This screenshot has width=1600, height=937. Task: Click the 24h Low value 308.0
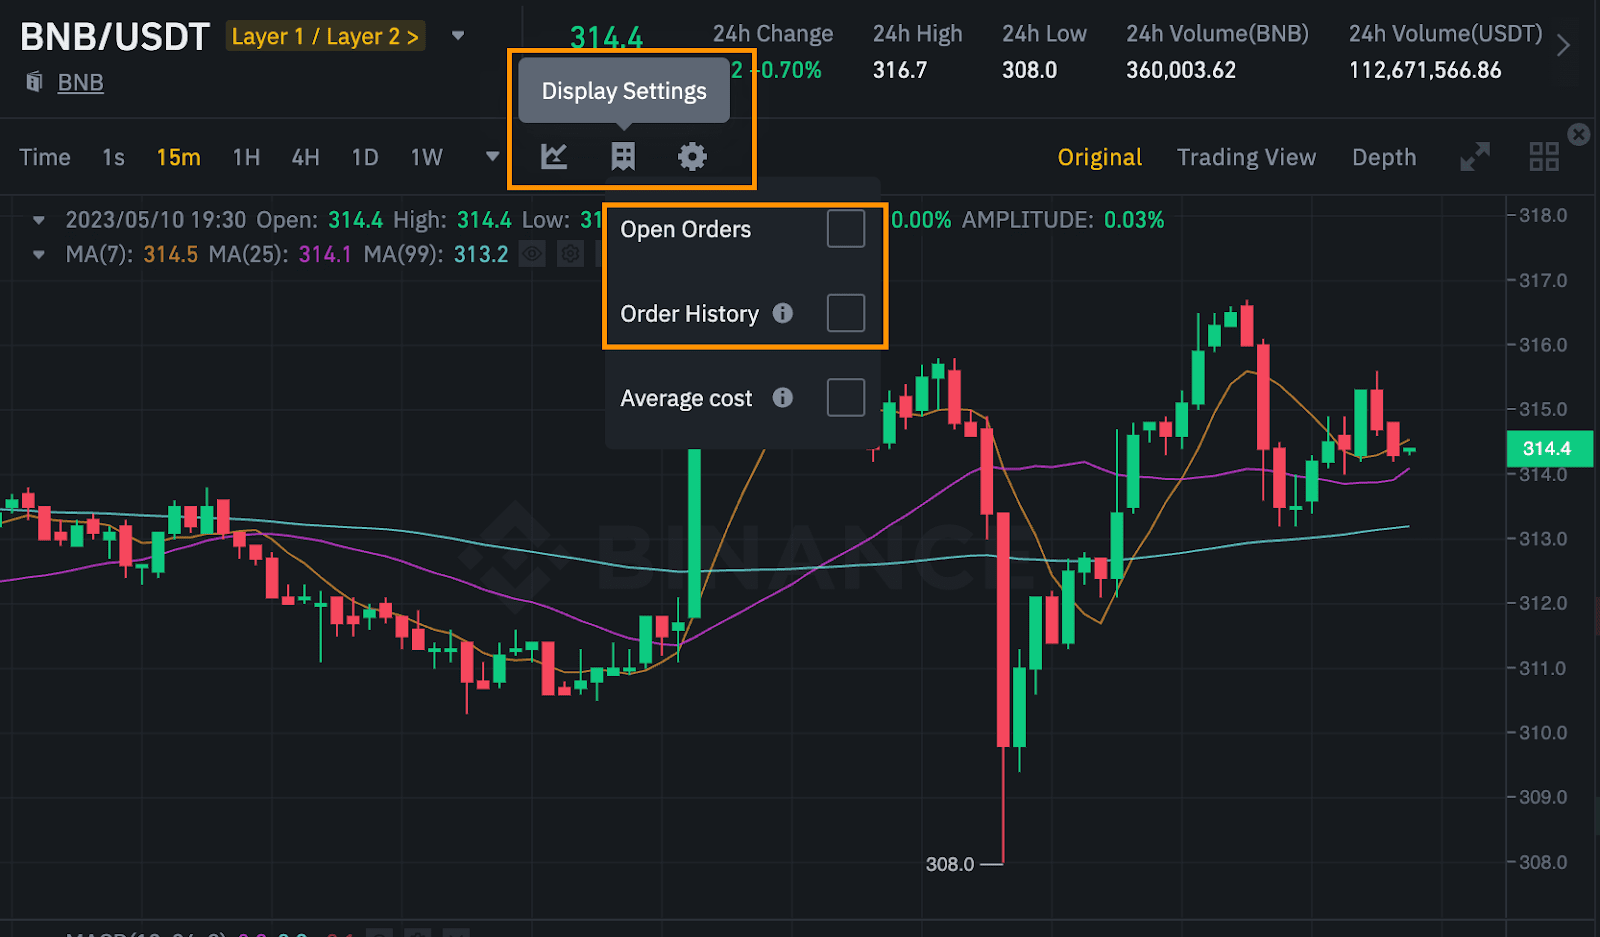pos(1029,70)
